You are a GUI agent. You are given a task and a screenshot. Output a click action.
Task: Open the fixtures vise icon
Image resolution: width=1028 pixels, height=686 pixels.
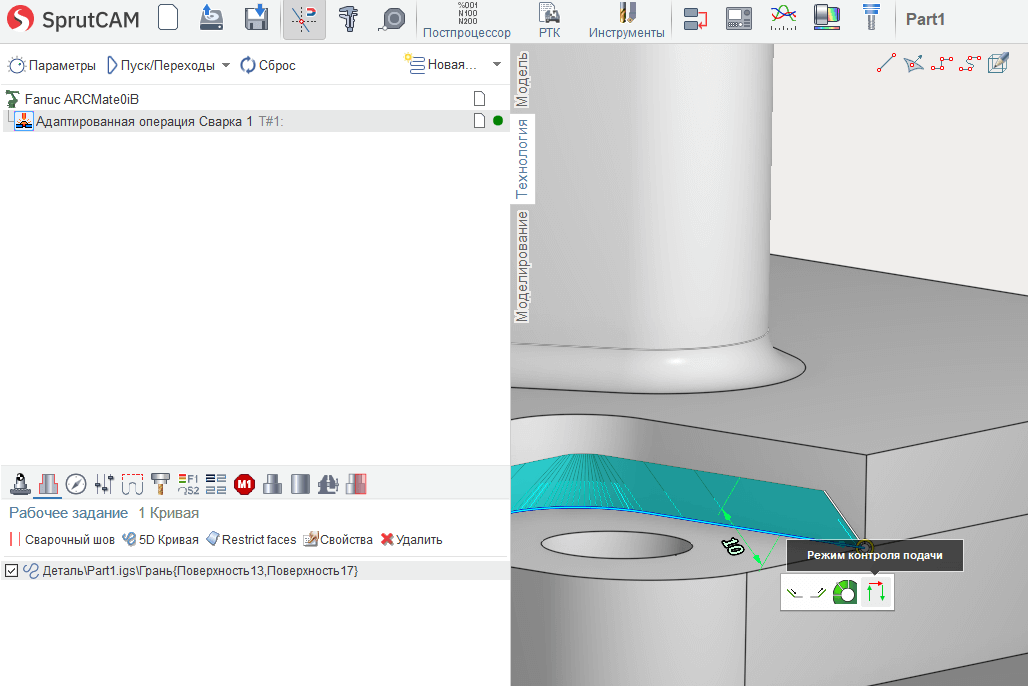[328, 484]
